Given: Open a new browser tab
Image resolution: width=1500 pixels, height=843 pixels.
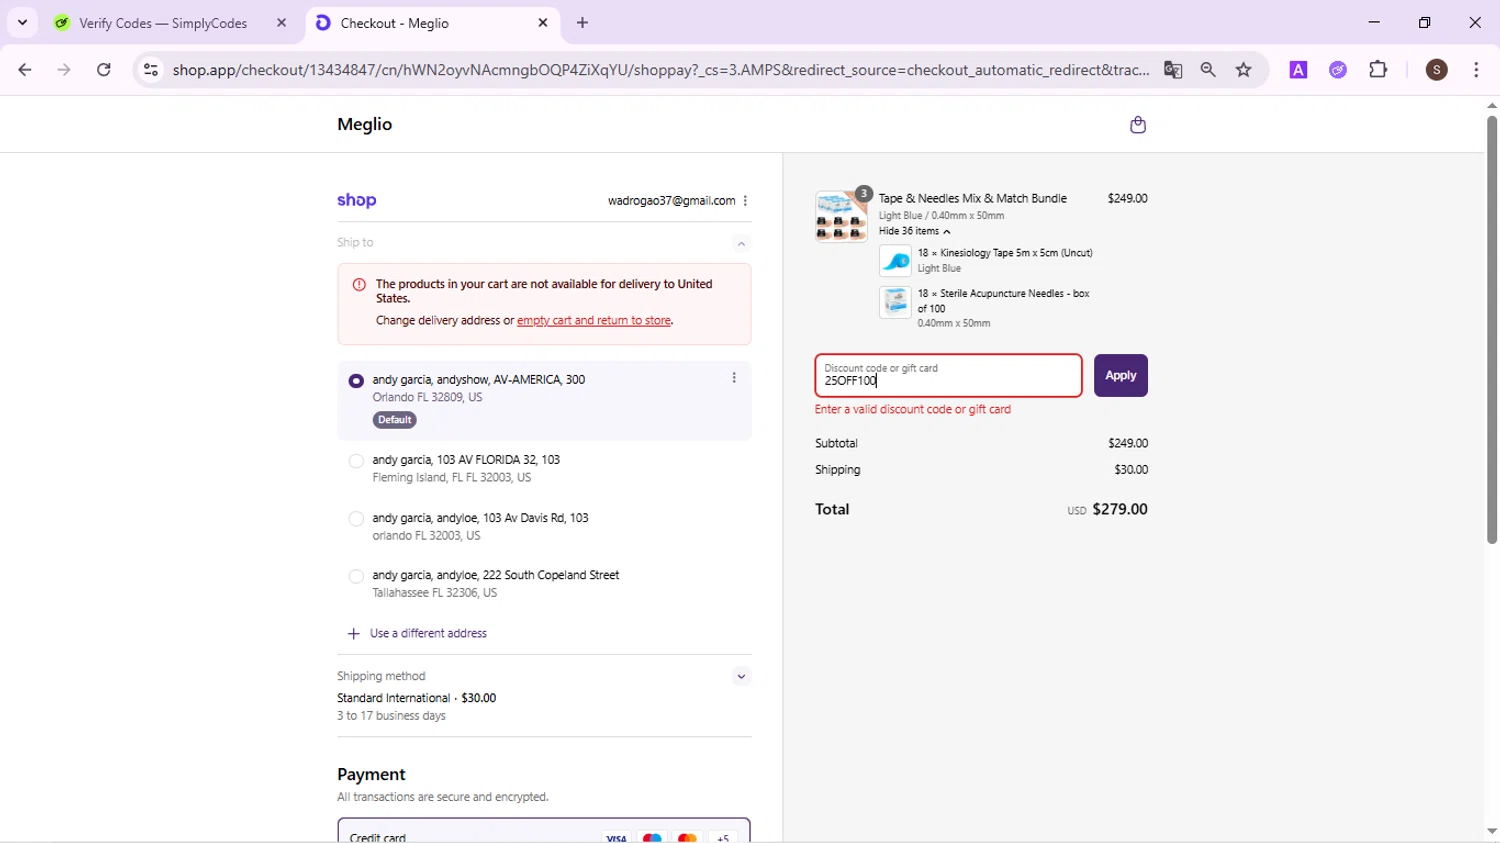Looking at the screenshot, I should click(583, 23).
